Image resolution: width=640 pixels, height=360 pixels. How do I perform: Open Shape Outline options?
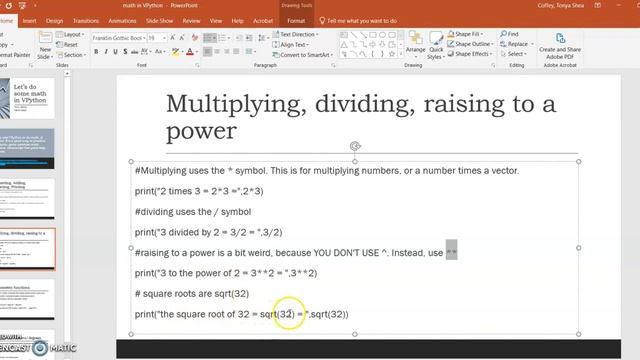pyautogui.click(x=470, y=44)
